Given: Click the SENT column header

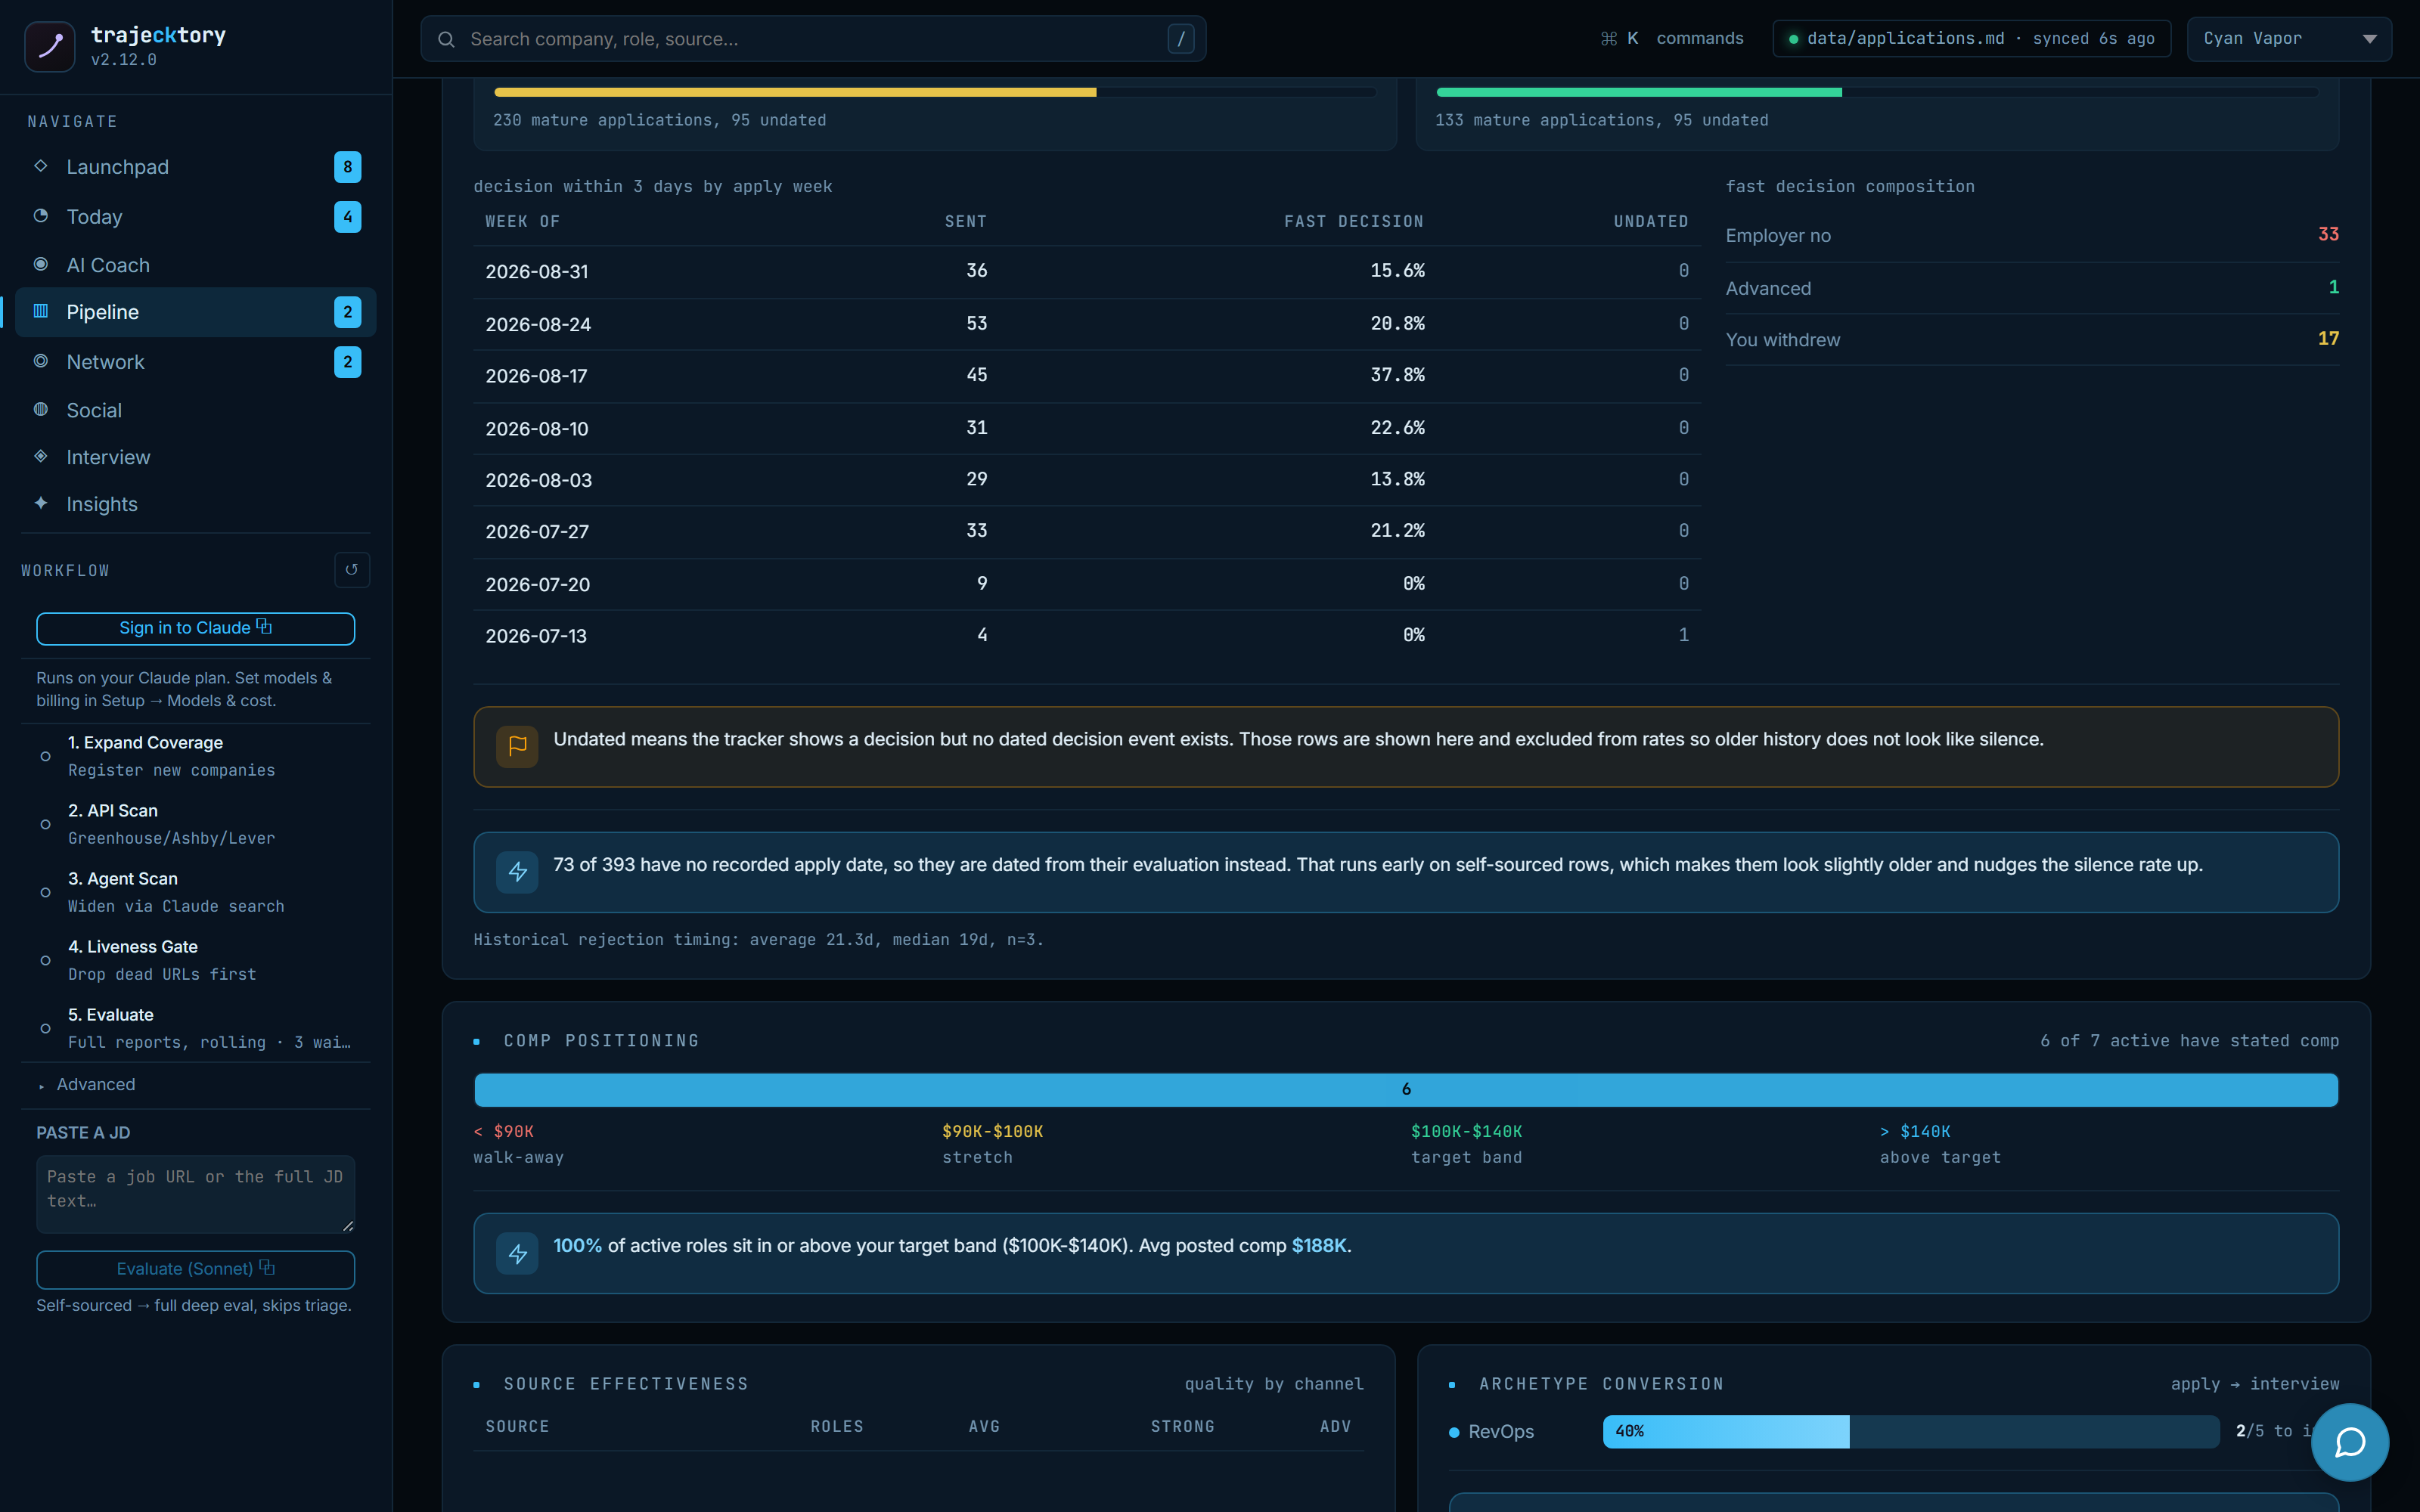Looking at the screenshot, I should pos(966,221).
